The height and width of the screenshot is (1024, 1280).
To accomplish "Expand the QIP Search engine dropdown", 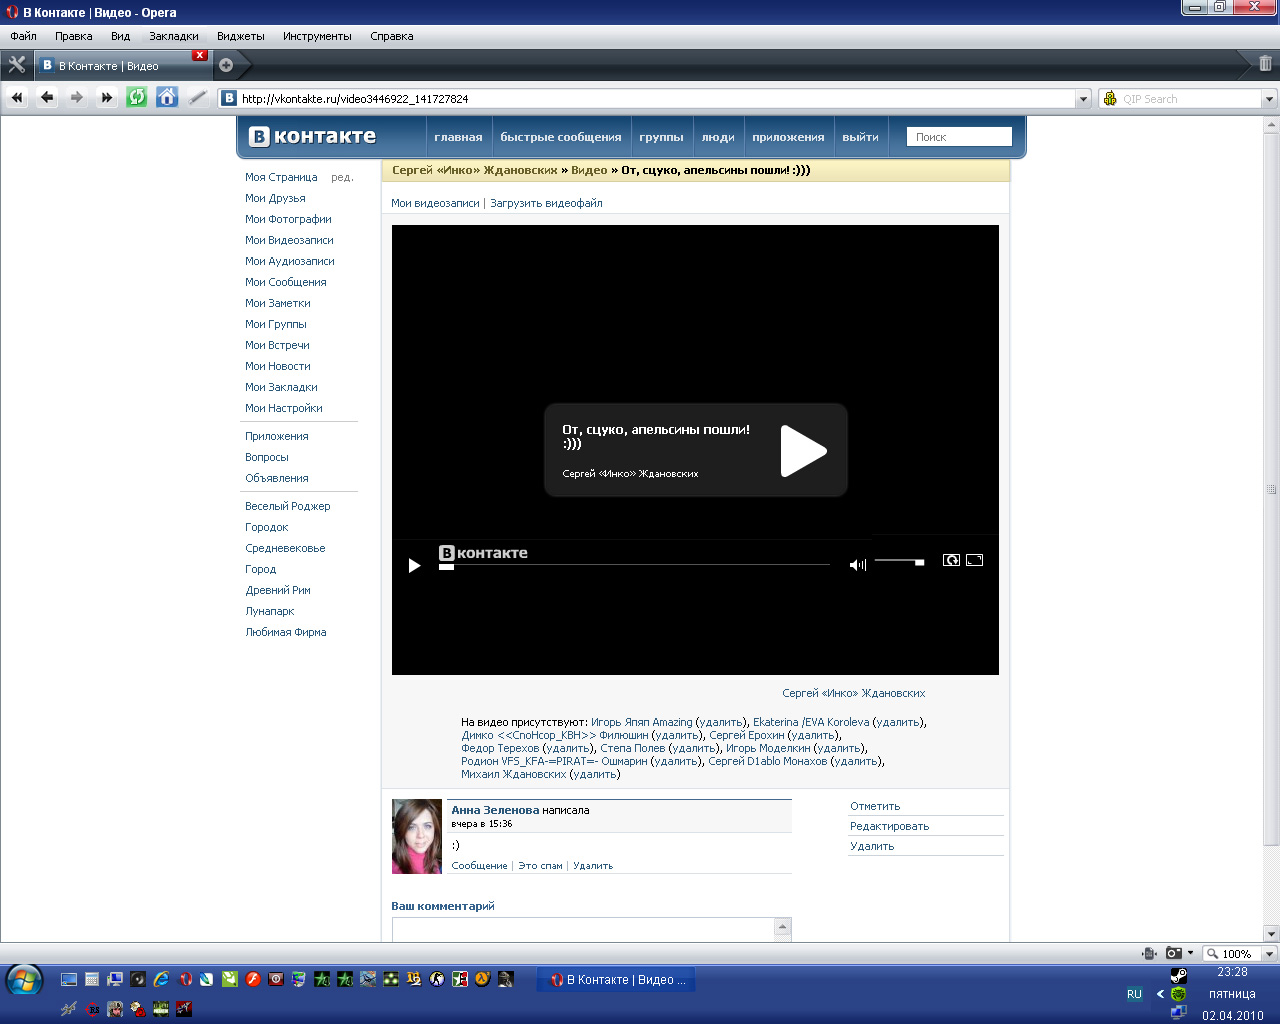I will pyautogui.click(x=1269, y=99).
